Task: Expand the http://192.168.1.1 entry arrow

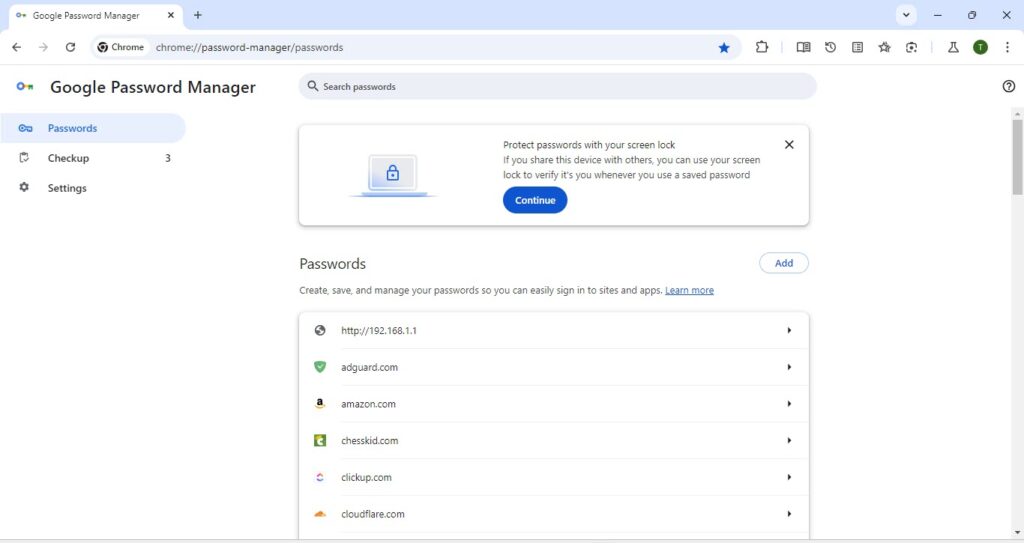Action: pos(789,331)
